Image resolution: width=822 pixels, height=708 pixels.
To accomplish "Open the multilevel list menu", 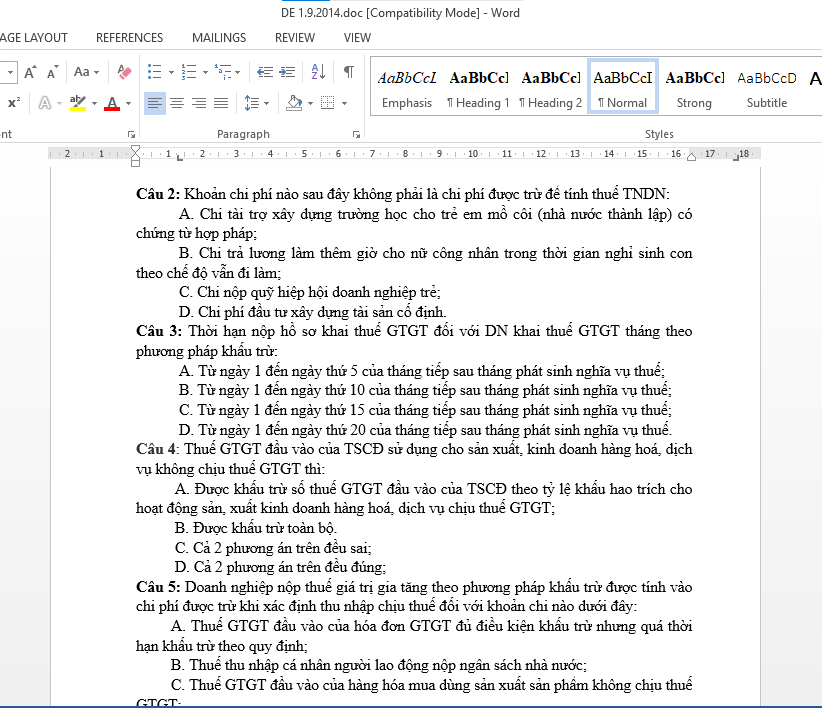I will [x=228, y=72].
